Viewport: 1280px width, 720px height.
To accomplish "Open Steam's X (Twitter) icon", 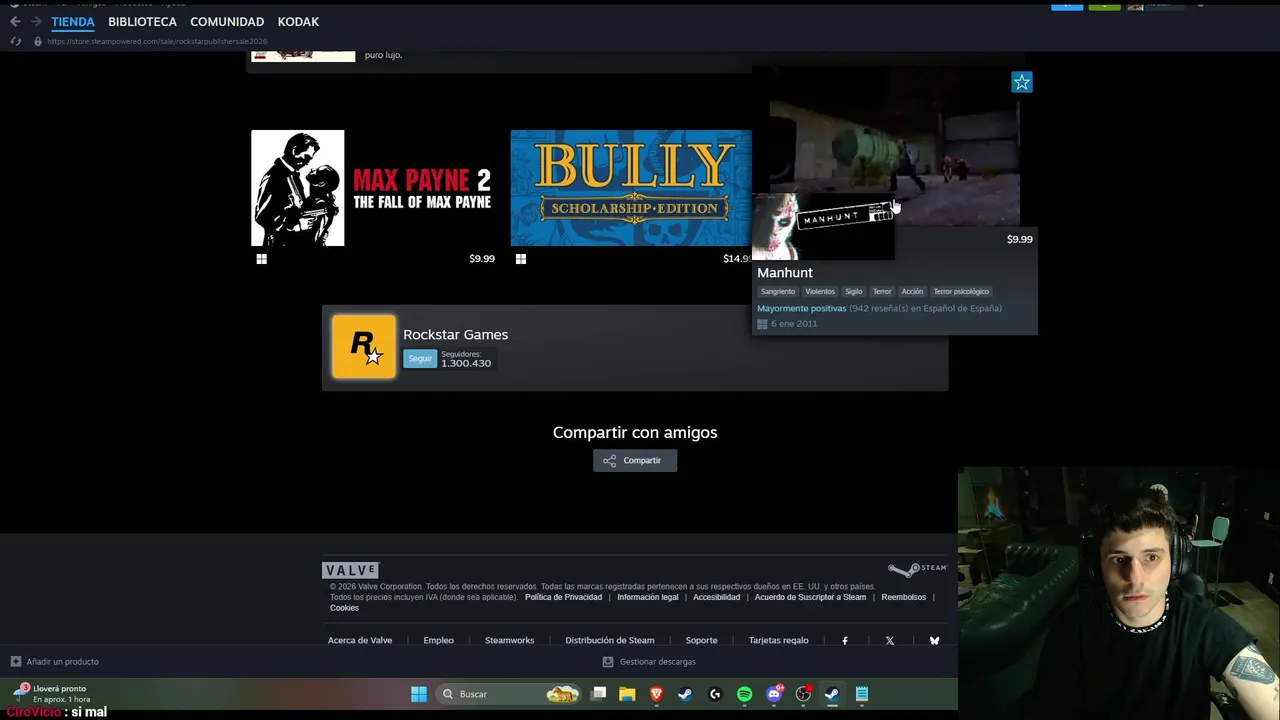I will (x=890, y=641).
